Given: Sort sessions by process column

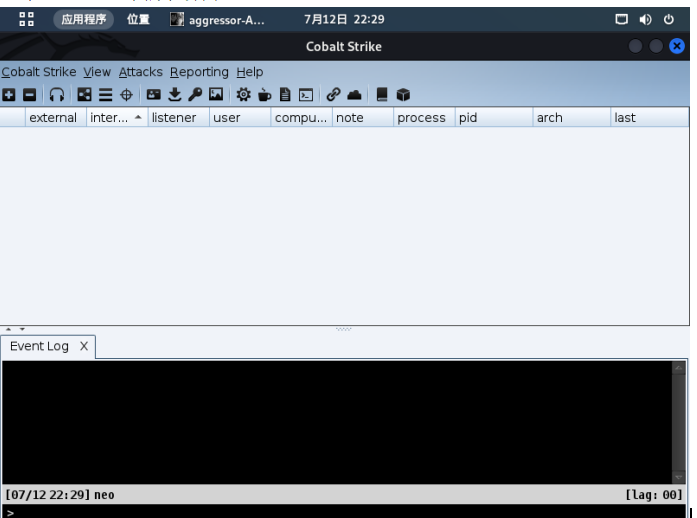Looking at the screenshot, I should pyautogui.click(x=424, y=118).
